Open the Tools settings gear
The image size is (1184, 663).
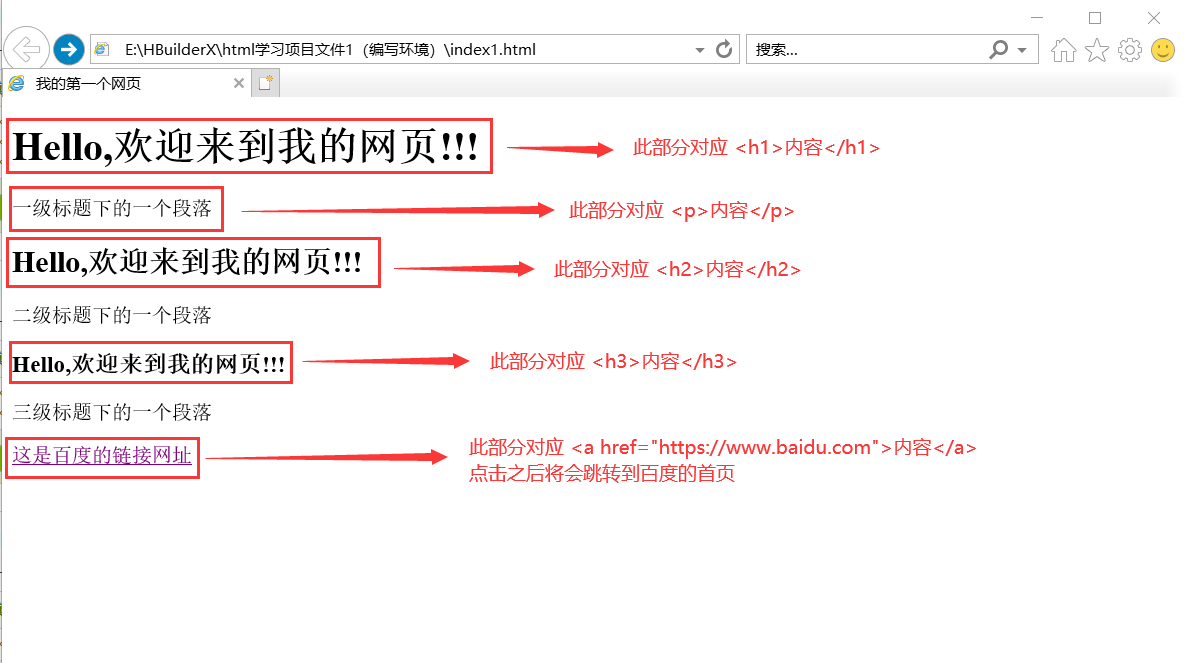[x=1129, y=48]
